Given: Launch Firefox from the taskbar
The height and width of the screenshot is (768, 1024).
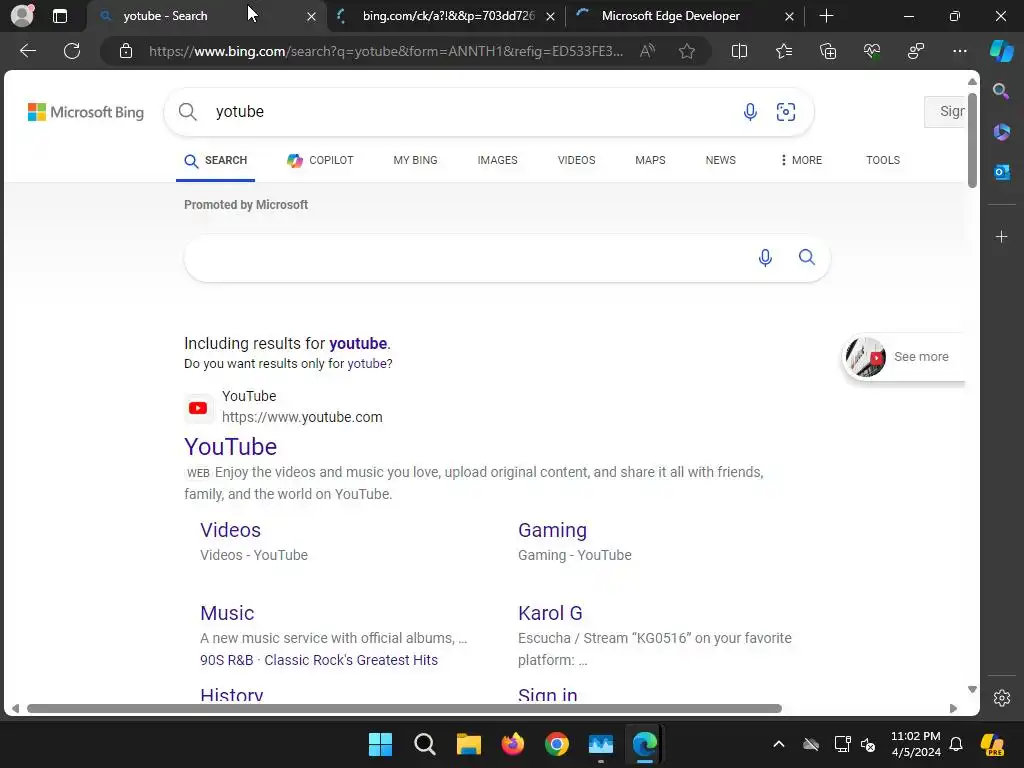Looking at the screenshot, I should click(513, 744).
